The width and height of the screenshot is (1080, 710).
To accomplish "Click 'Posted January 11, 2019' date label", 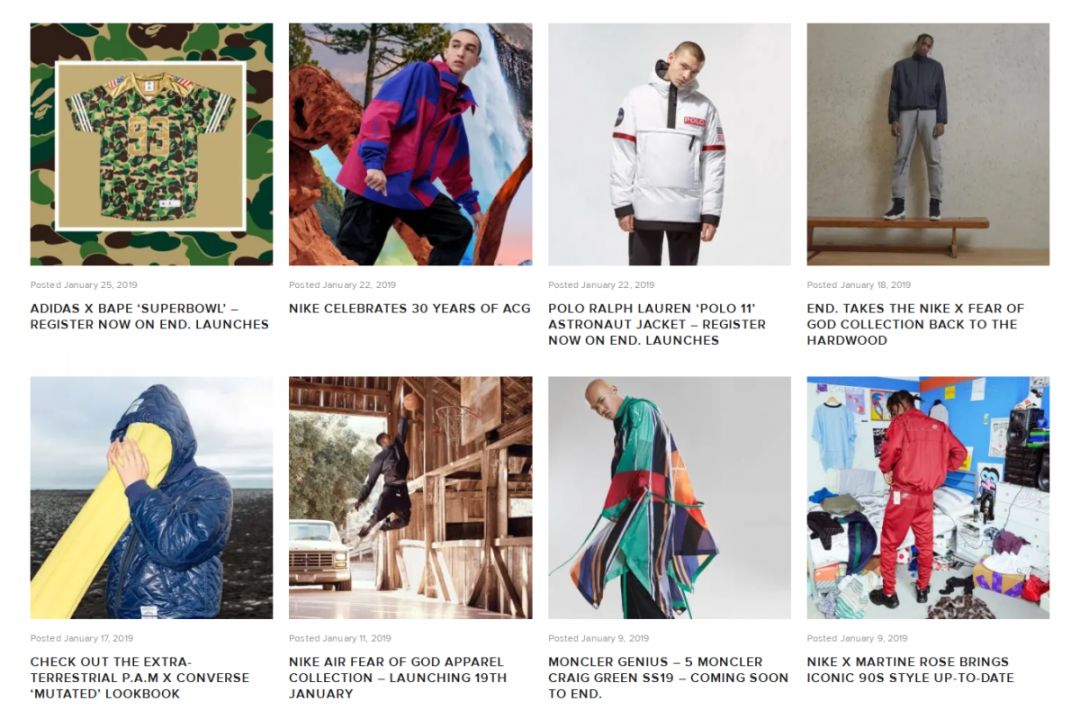I will pyautogui.click(x=340, y=638).
